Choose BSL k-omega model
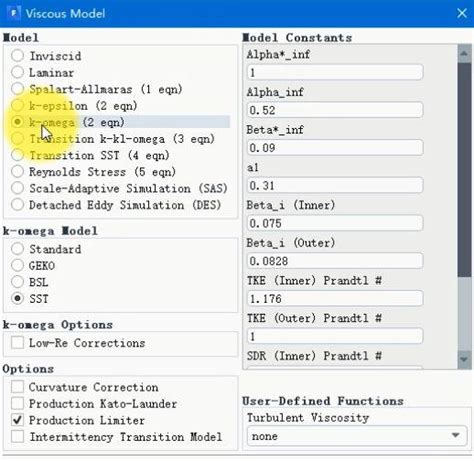Viewport: 474px width, 461px height. [x=17, y=282]
